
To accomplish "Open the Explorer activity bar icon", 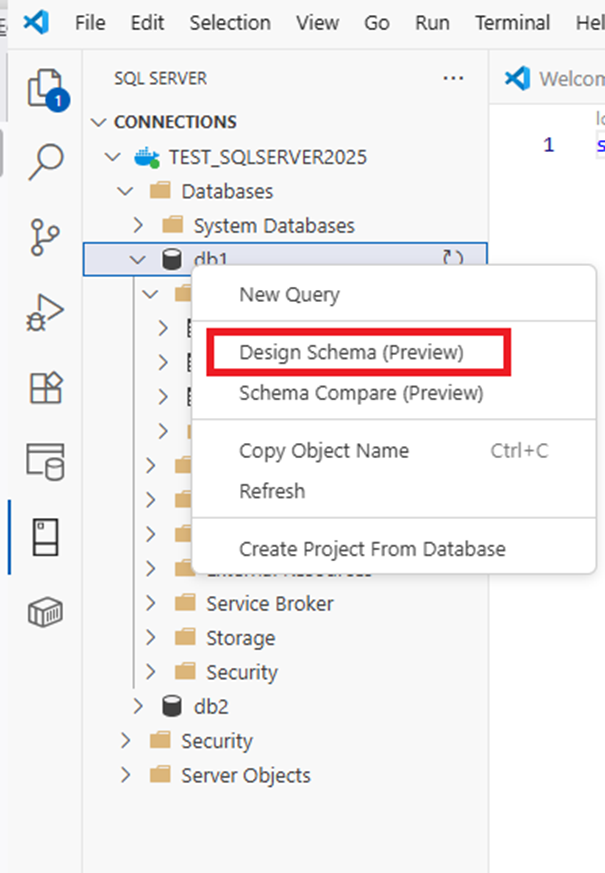I will pyautogui.click(x=47, y=89).
